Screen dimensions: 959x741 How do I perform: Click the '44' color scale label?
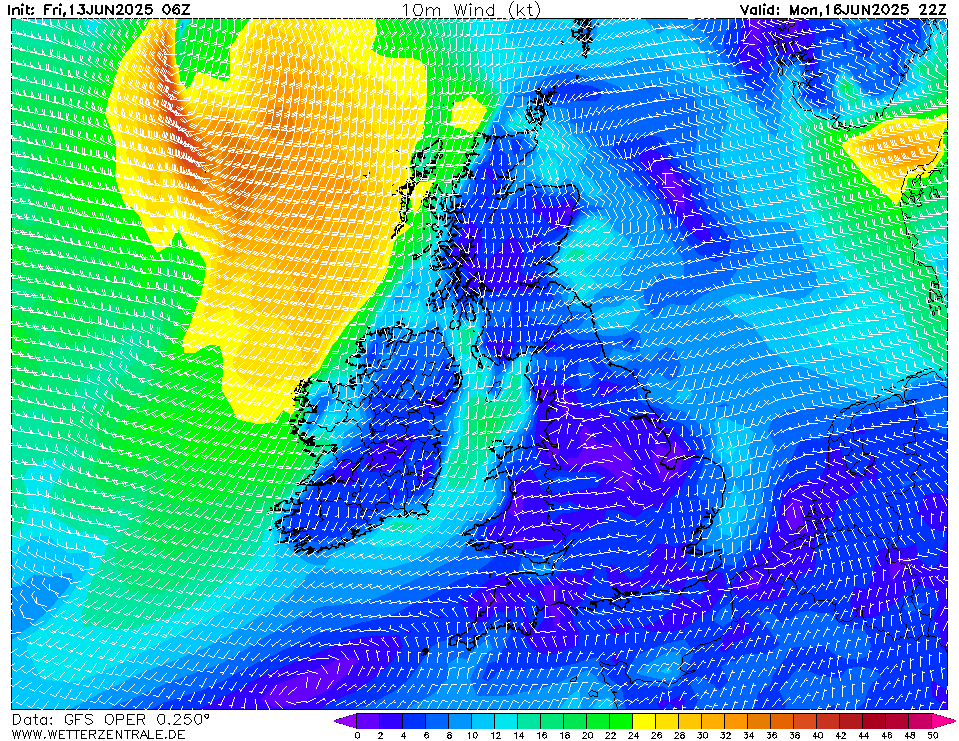coord(864,735)
